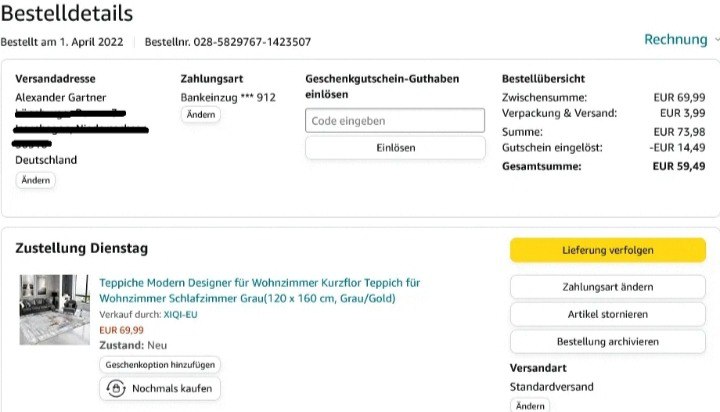Visit seller XIQI-EU link
This screenshot has width=720, height=412.
coord(179,314)
